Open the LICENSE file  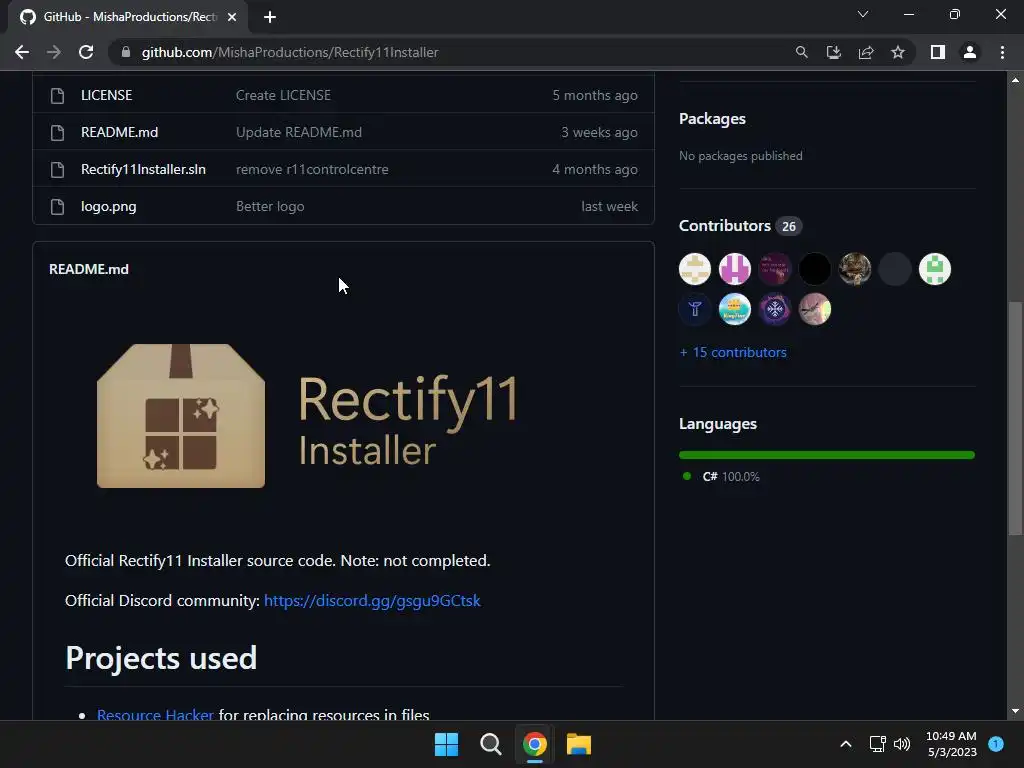[106, 95]
